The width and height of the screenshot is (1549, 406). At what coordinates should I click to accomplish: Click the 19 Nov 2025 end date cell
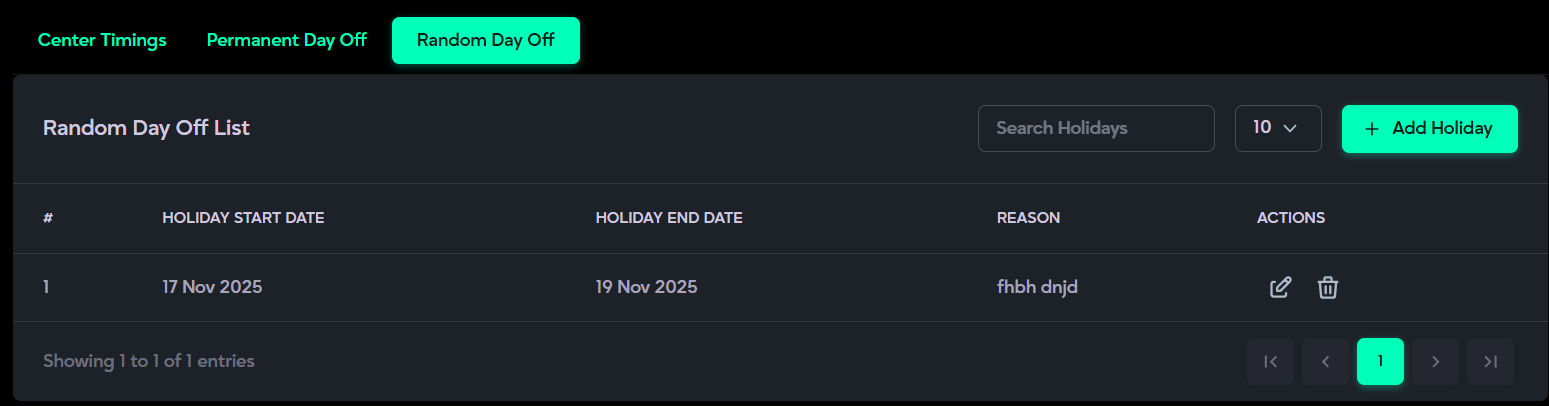pos(646,288)
